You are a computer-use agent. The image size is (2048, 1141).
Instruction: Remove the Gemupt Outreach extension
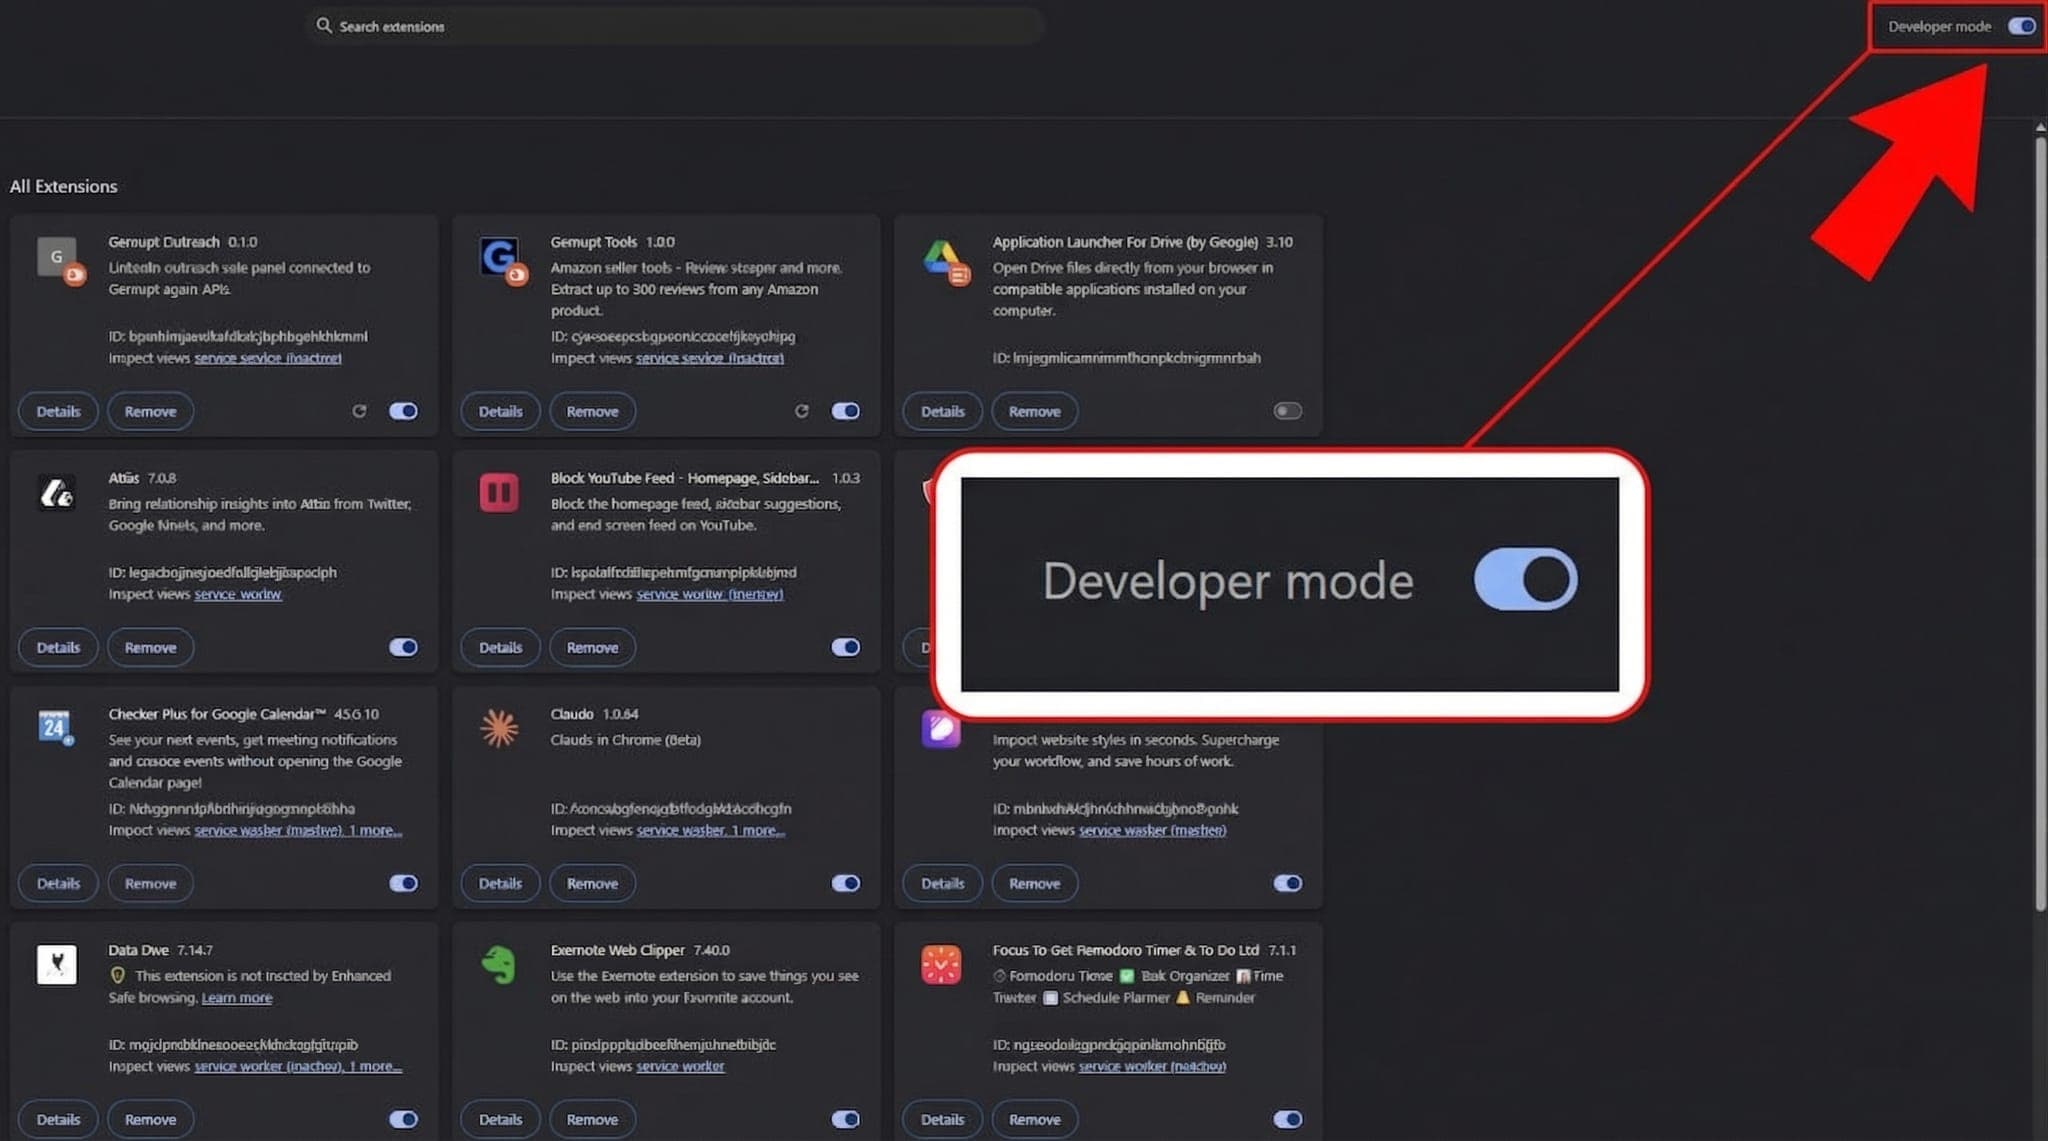(150, 411)
